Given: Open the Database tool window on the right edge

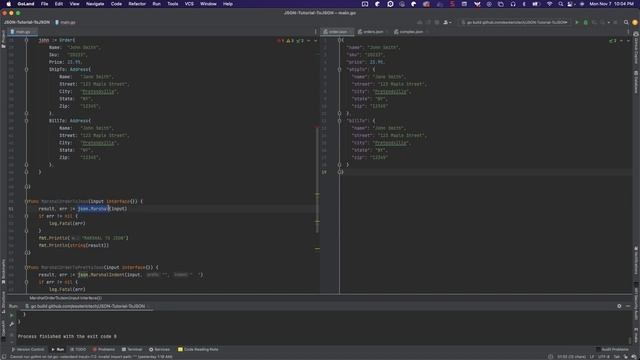Looking at the screenshot, I should [x=636, y=82].
